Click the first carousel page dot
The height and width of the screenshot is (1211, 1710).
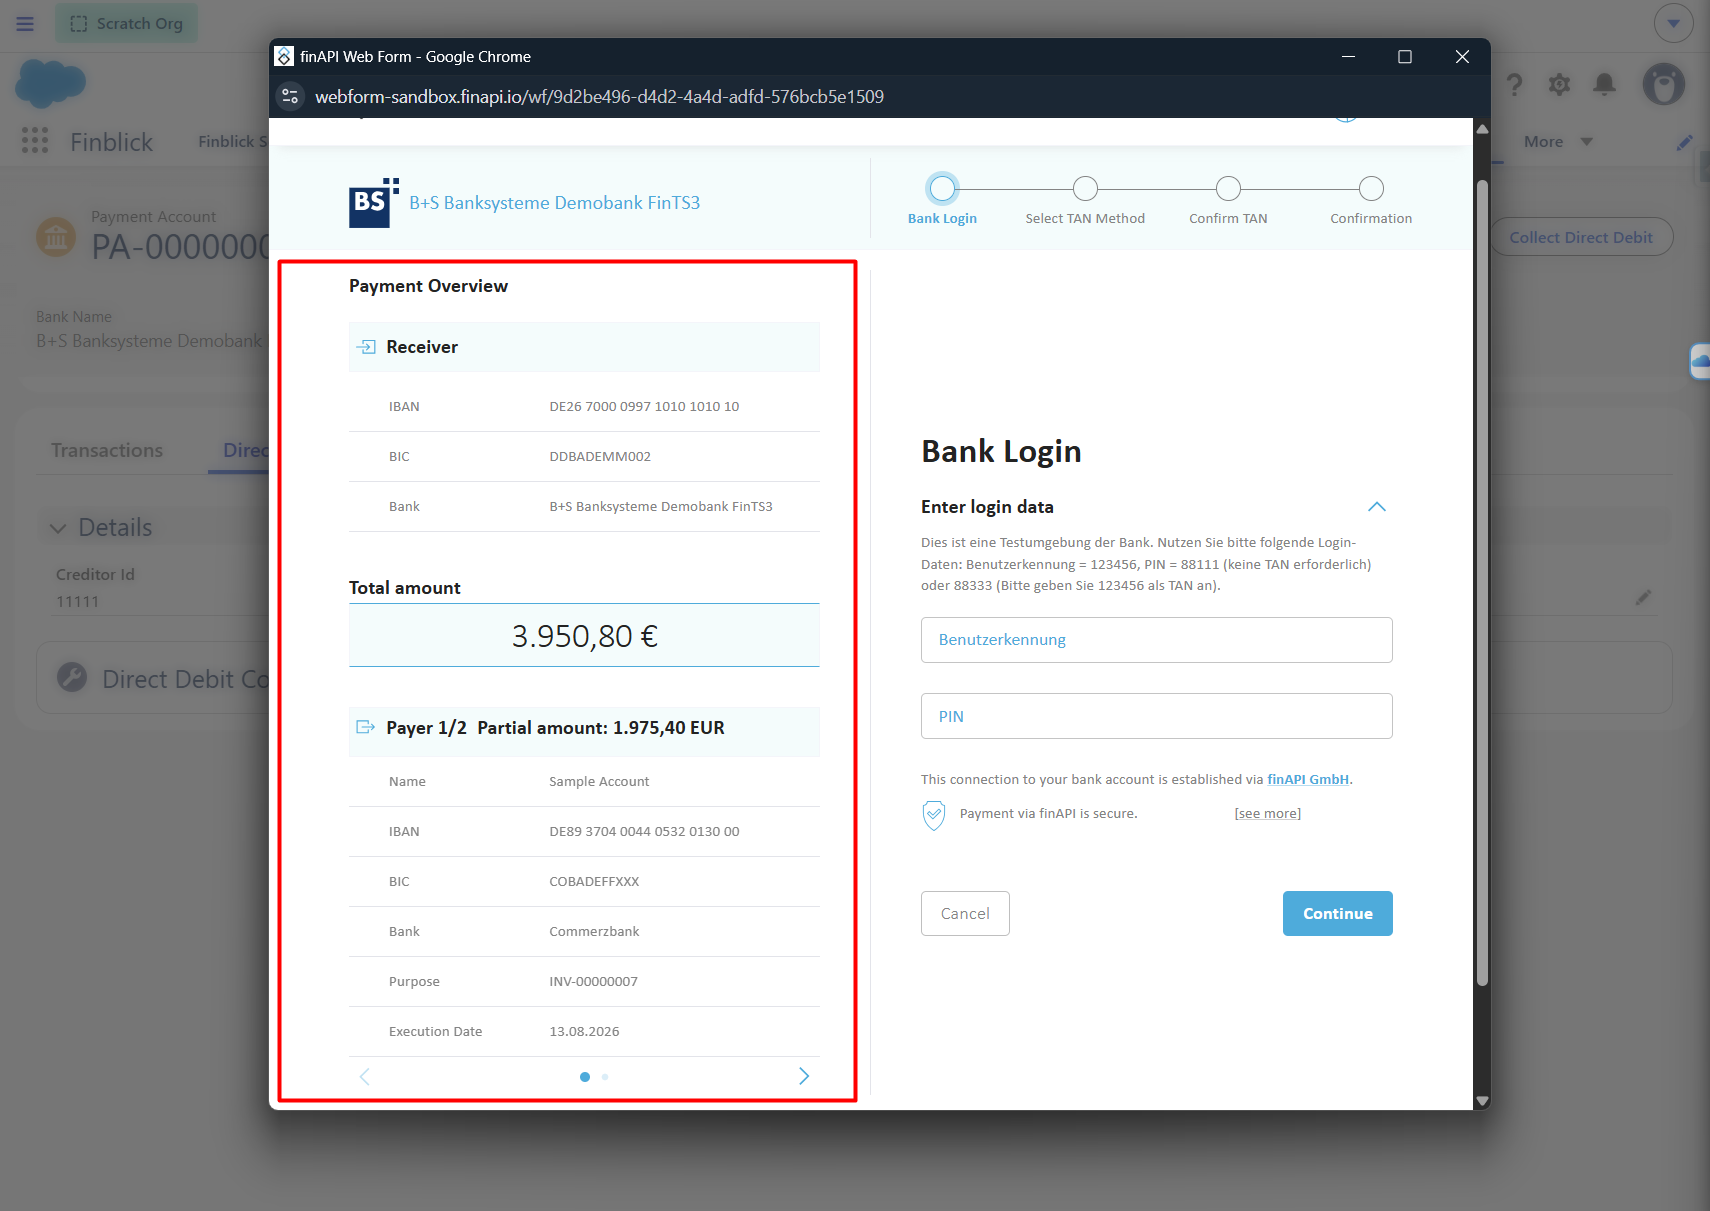tap(585, 1077)
